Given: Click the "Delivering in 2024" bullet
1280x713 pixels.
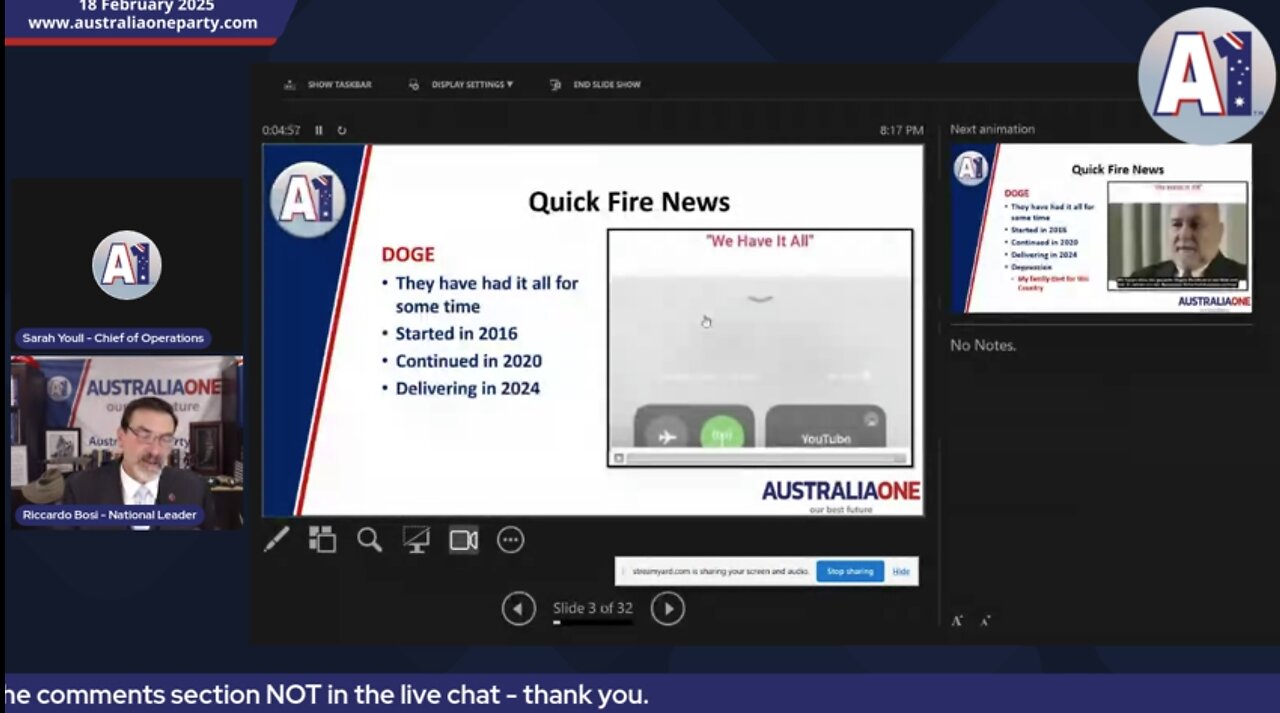Looking at the screenshot, I should pos(467,388).
